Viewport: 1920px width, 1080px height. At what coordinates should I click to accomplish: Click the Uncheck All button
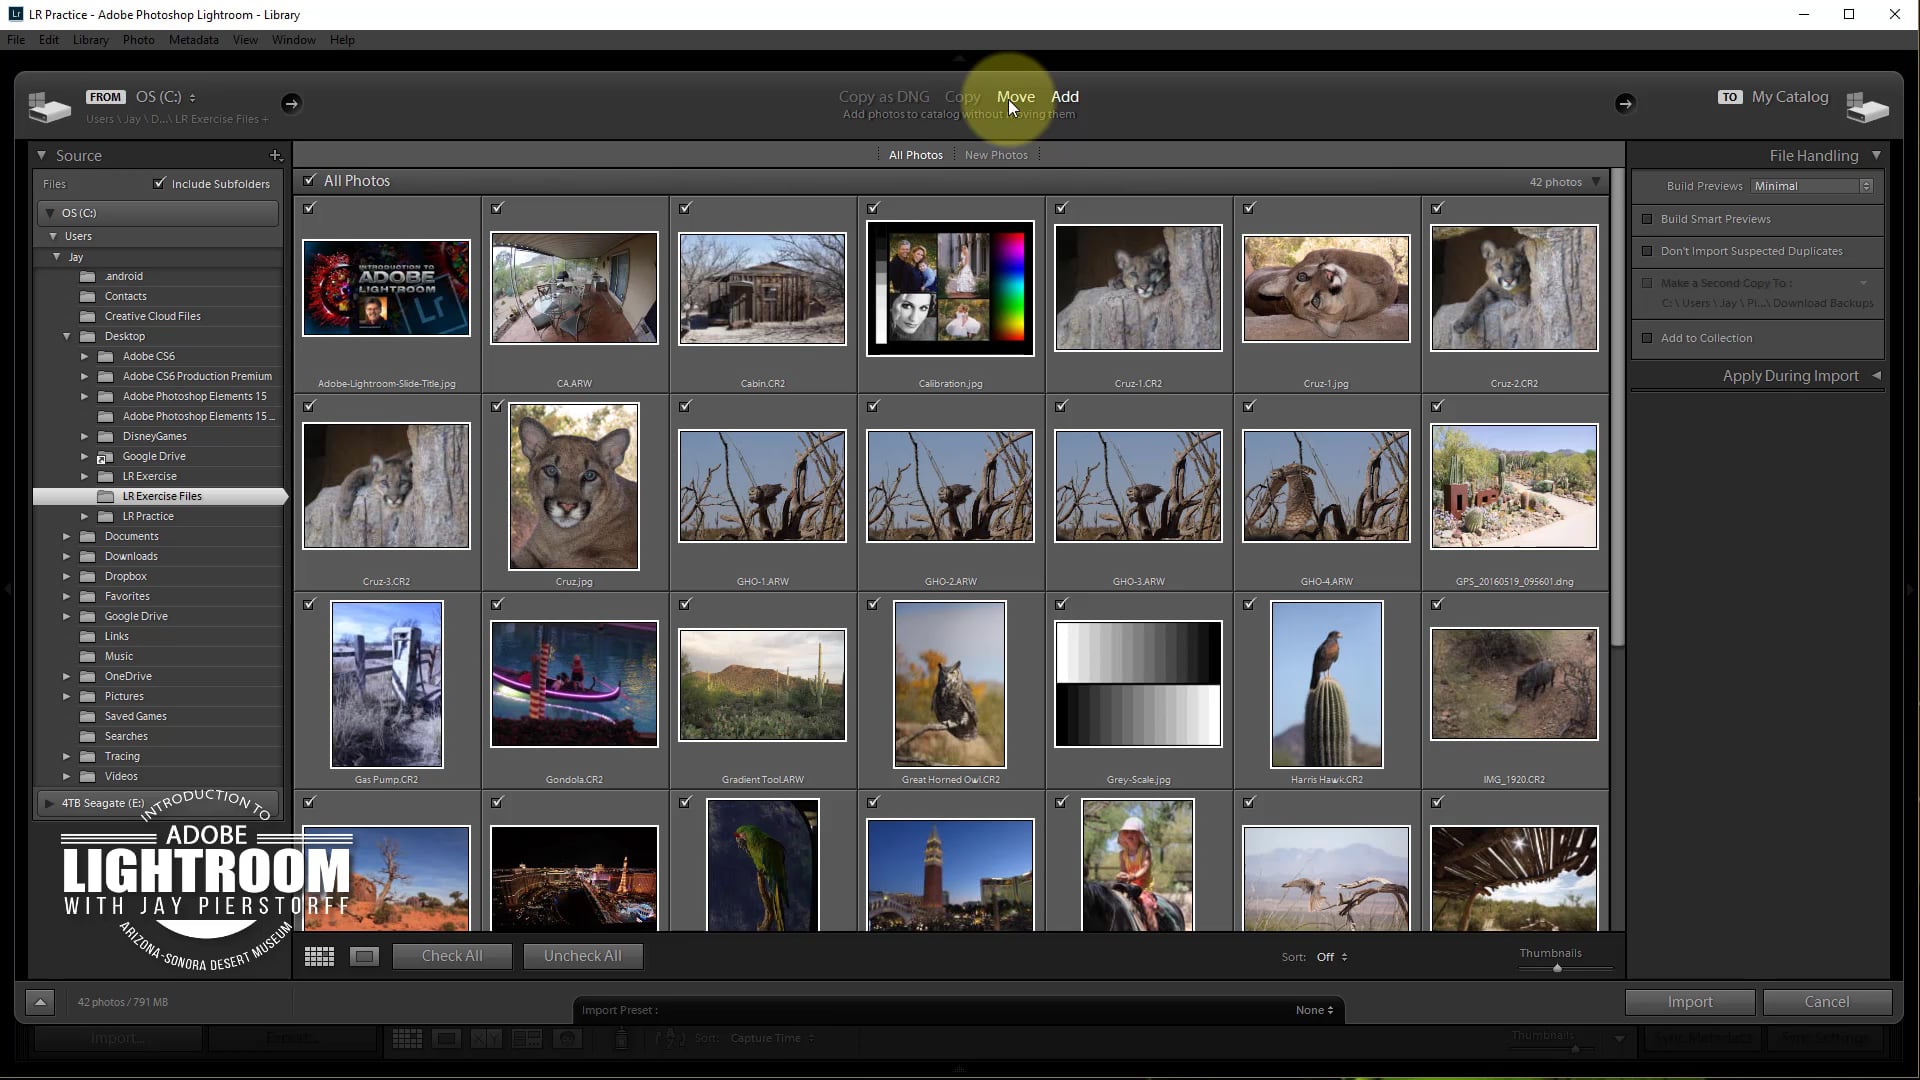click(582, 957)
